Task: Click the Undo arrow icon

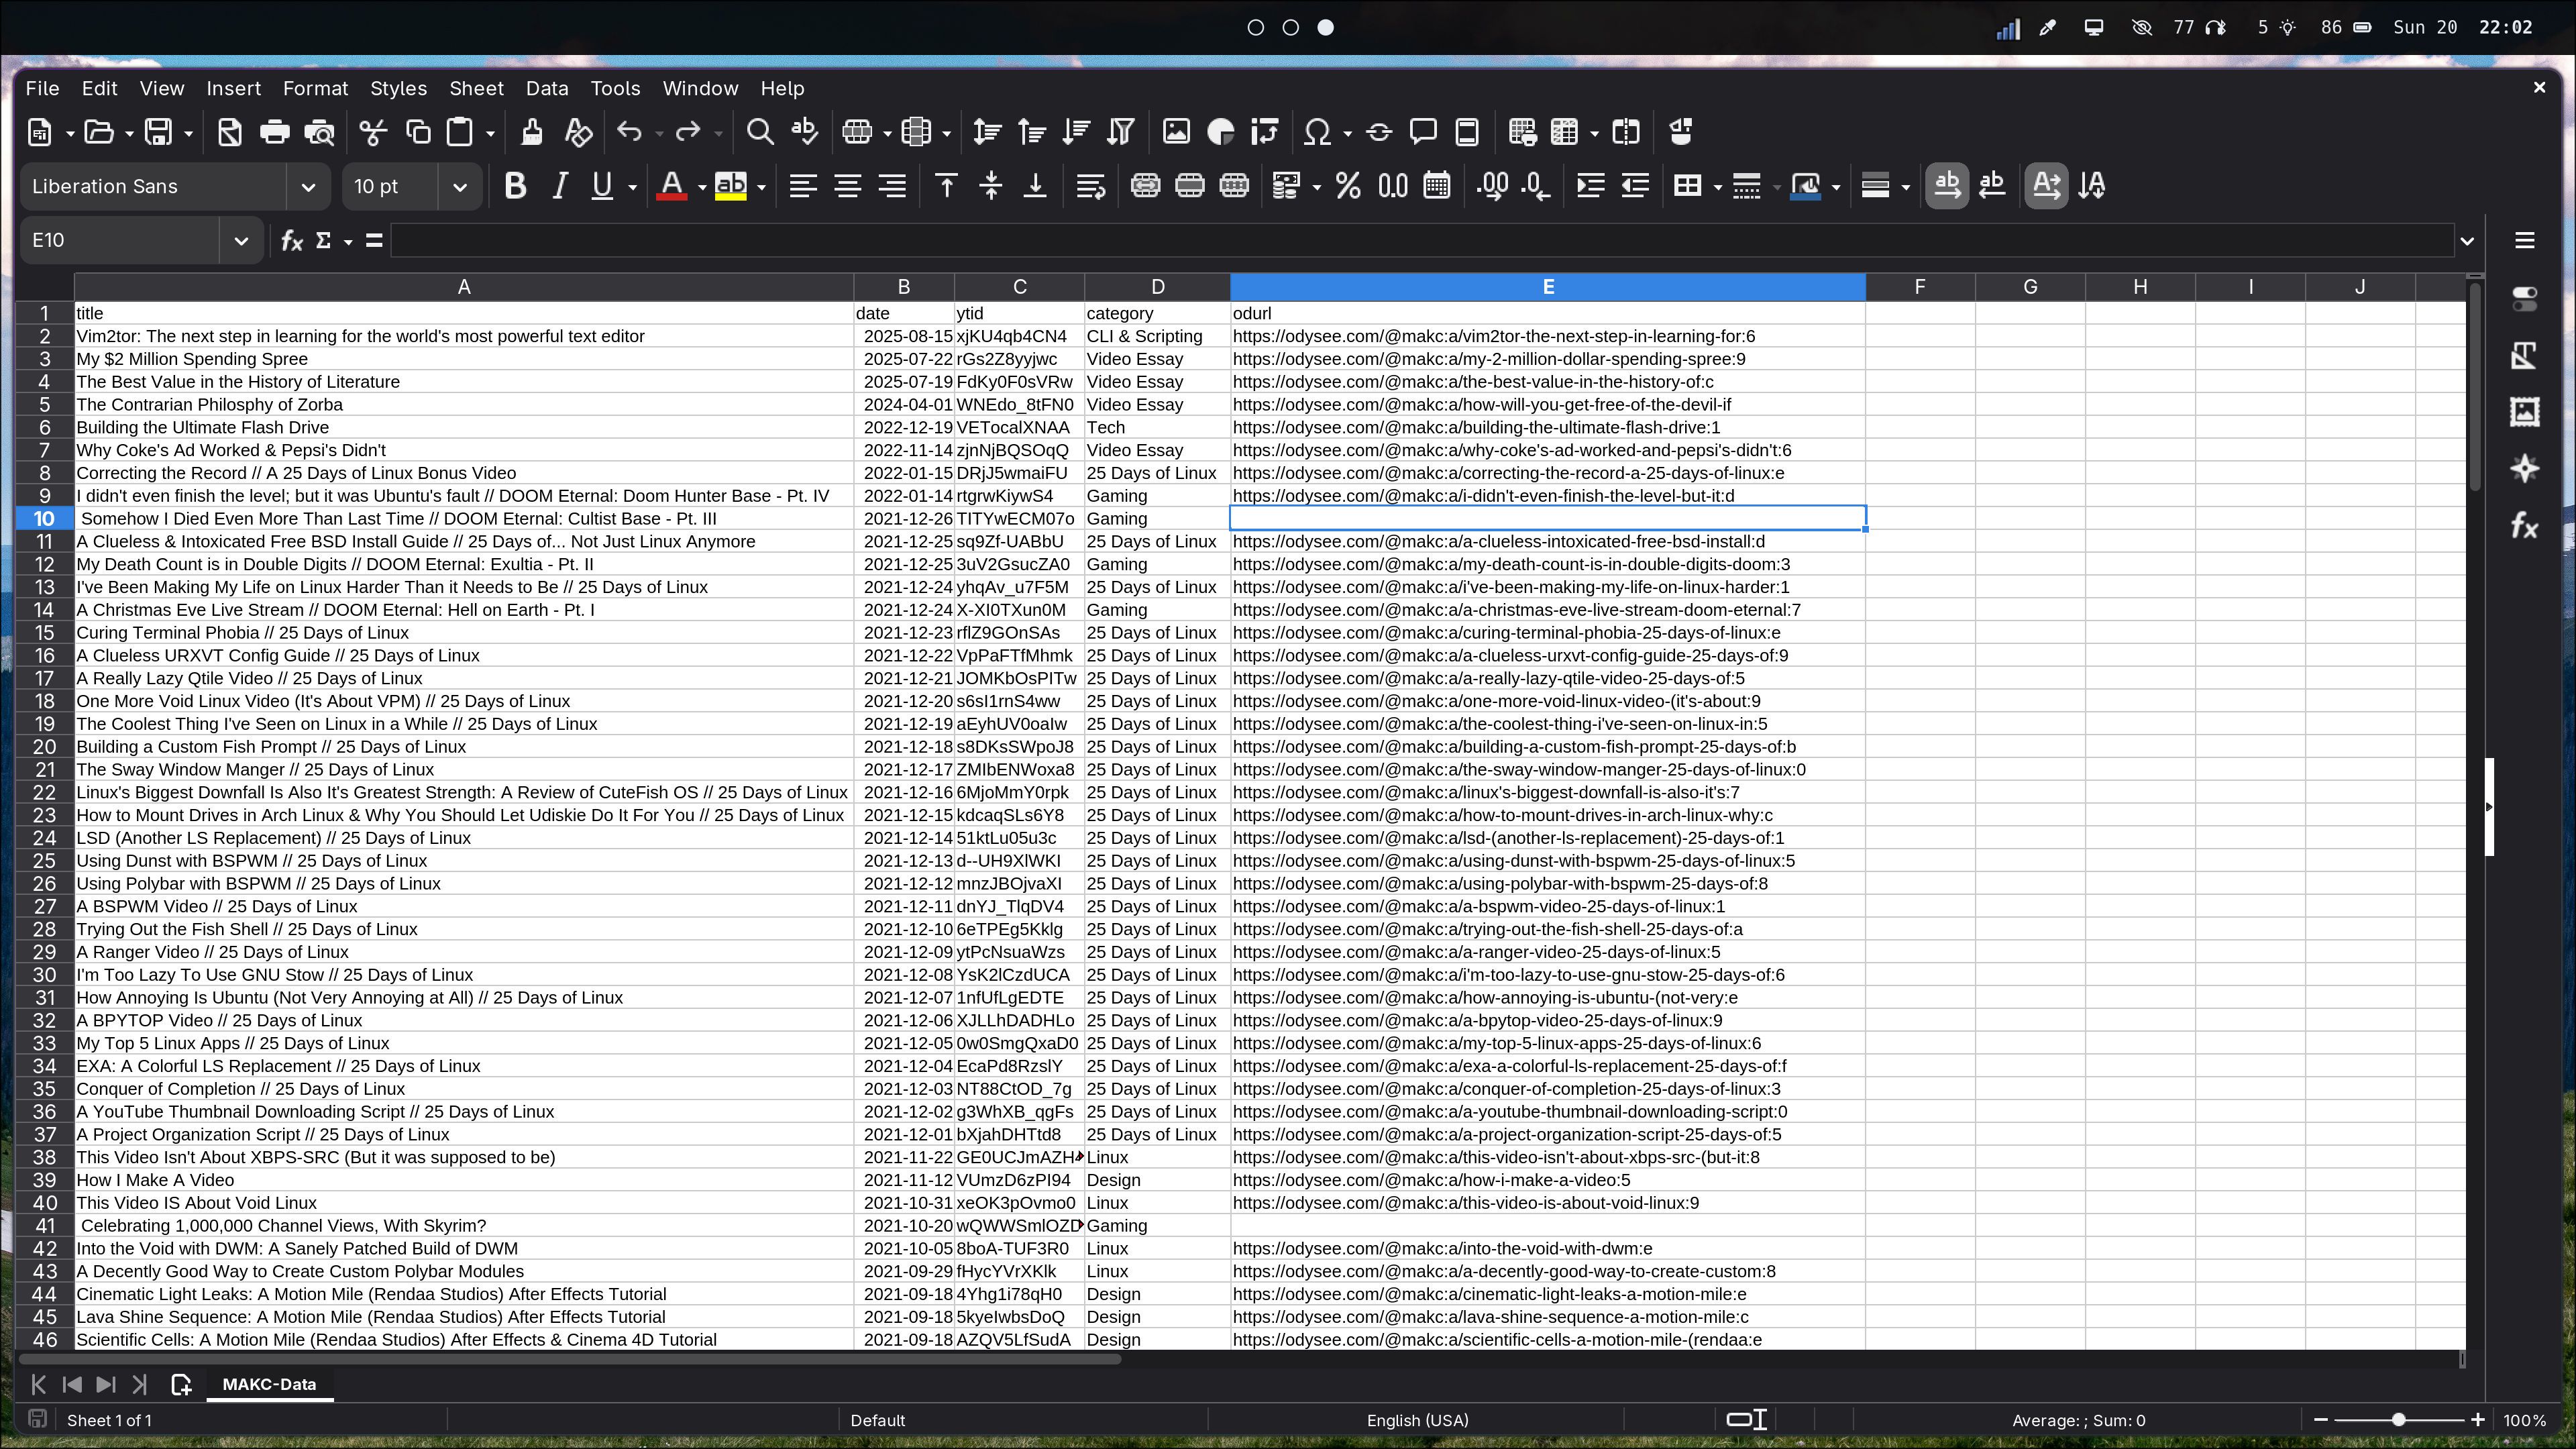Action: pos(629,132)
